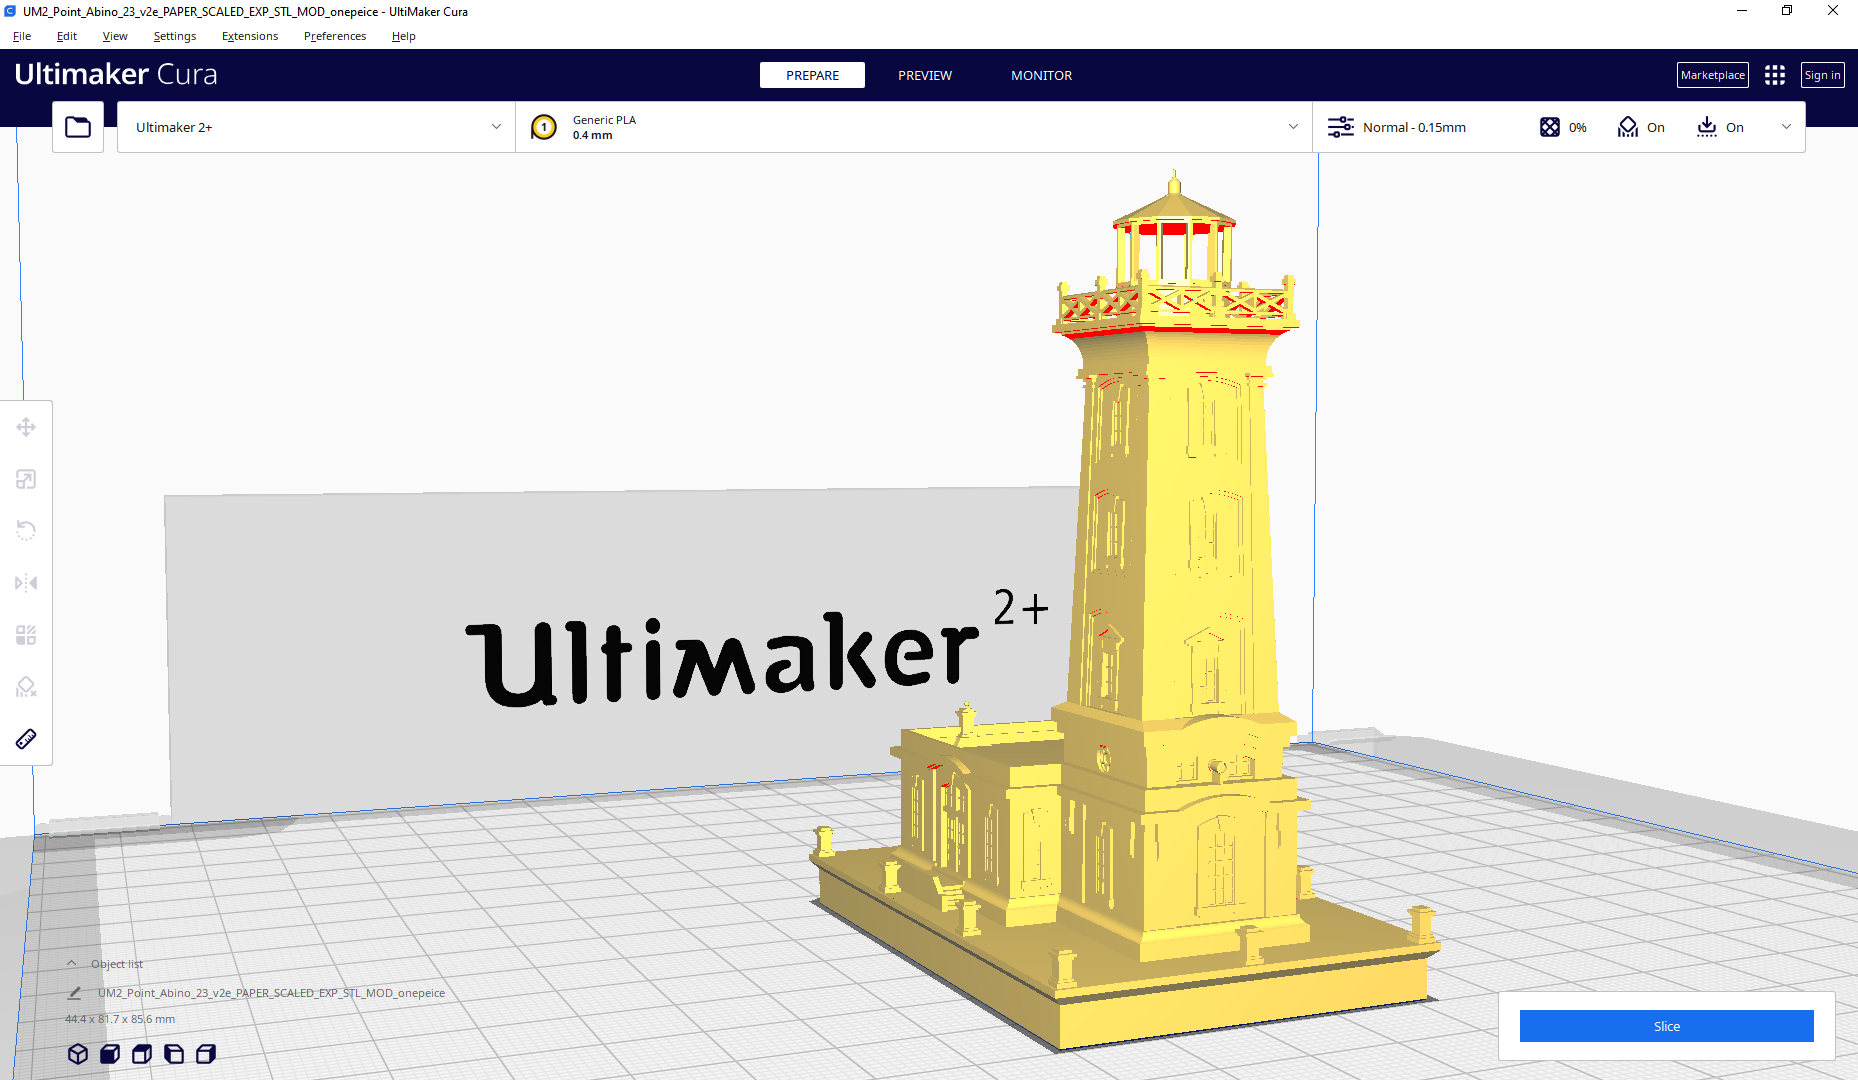Open the Extensions menu
This screenshot has width=1858, height=1080.
click(250, 36)
